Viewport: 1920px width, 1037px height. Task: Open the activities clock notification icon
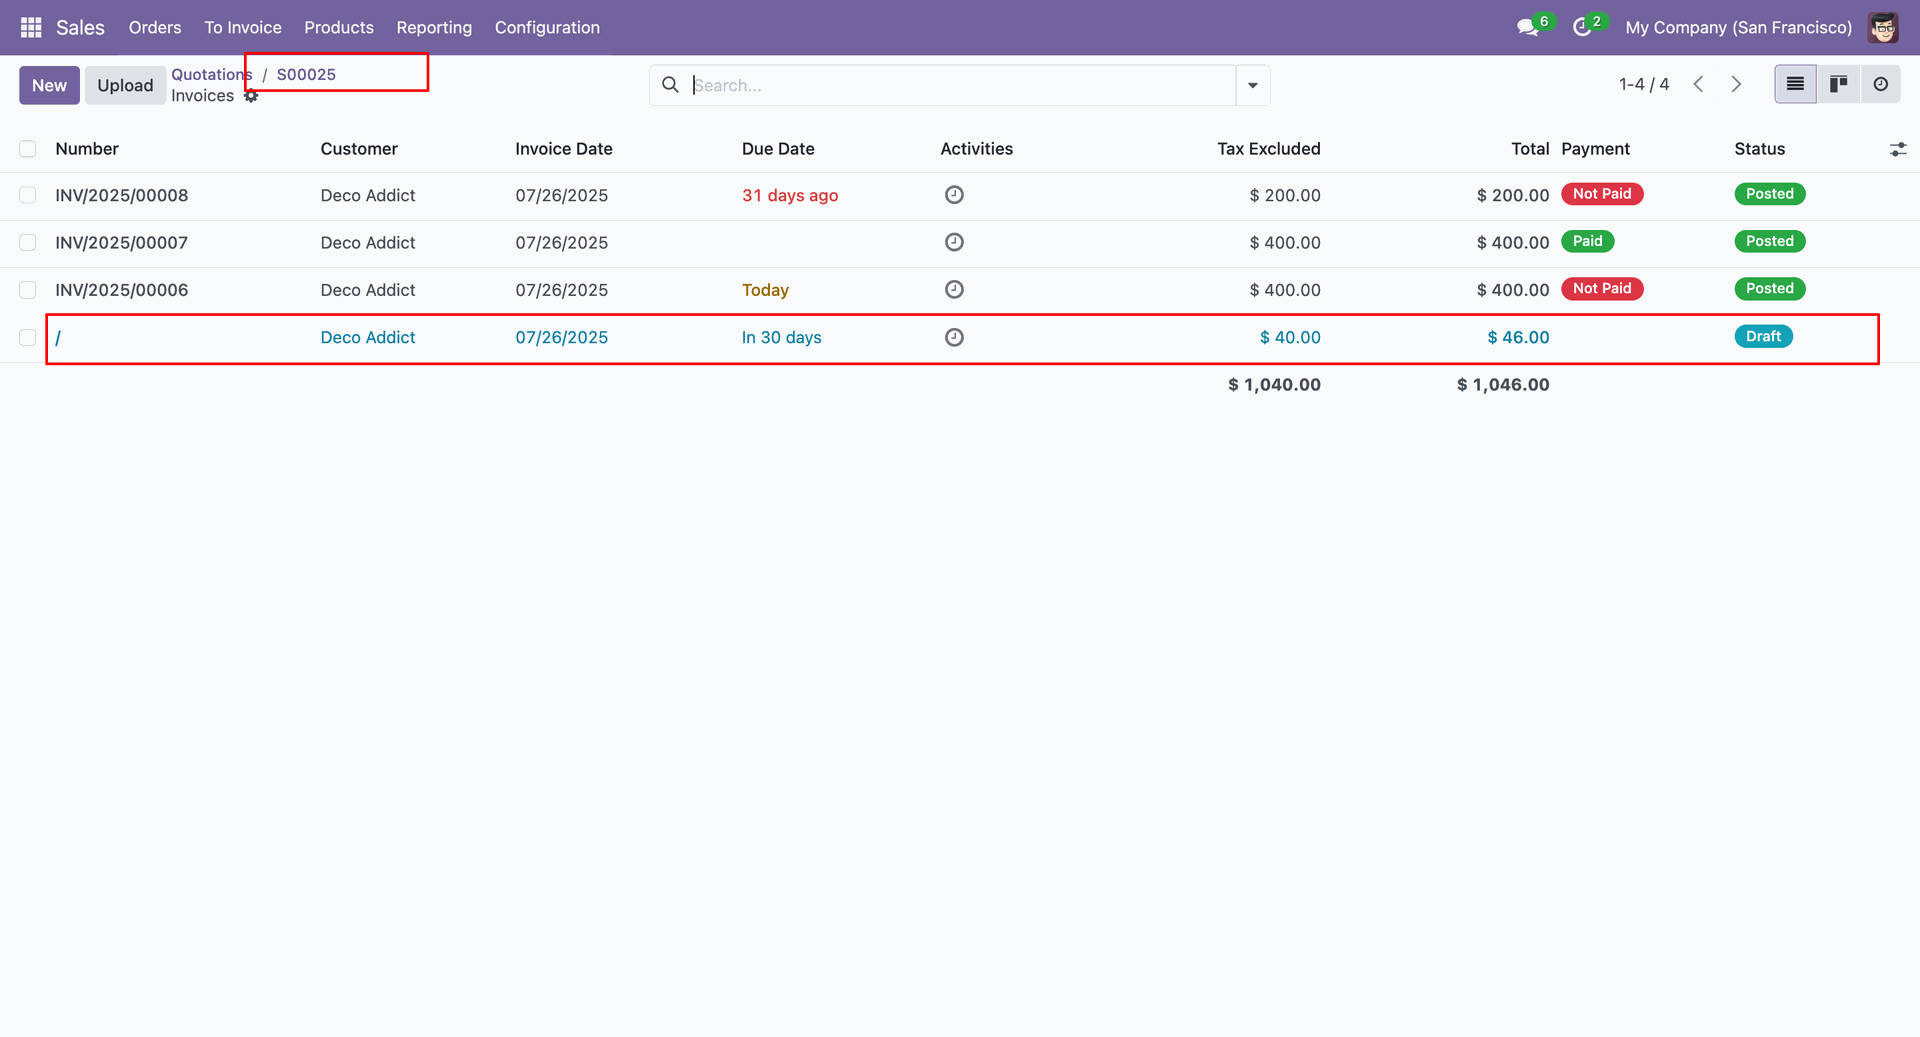click(1582, 28)
